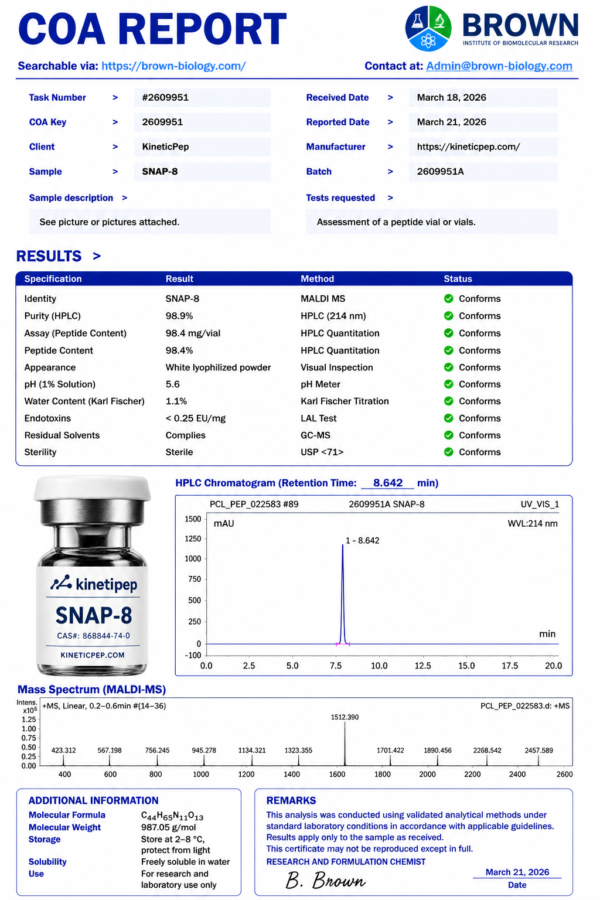Click the REMARKS section heading

[291, 801]
